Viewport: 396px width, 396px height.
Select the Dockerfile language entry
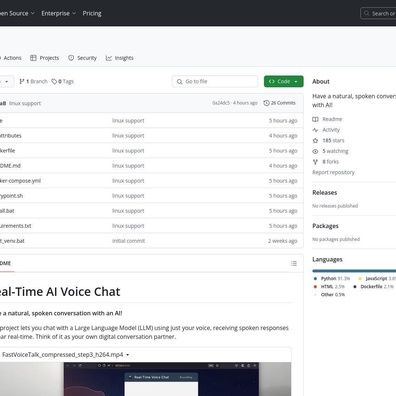(374, 287)
